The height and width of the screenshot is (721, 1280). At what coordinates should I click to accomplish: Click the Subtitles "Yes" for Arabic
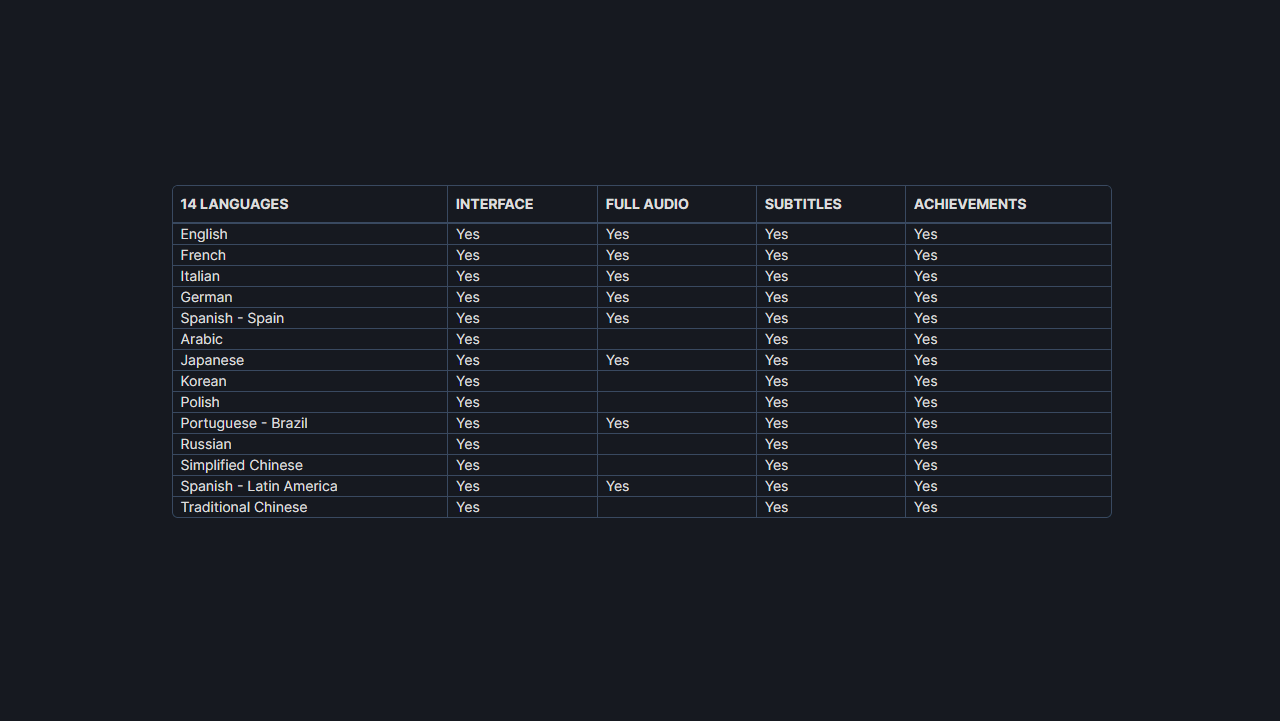pyautogui.click(x=776, y=339)
